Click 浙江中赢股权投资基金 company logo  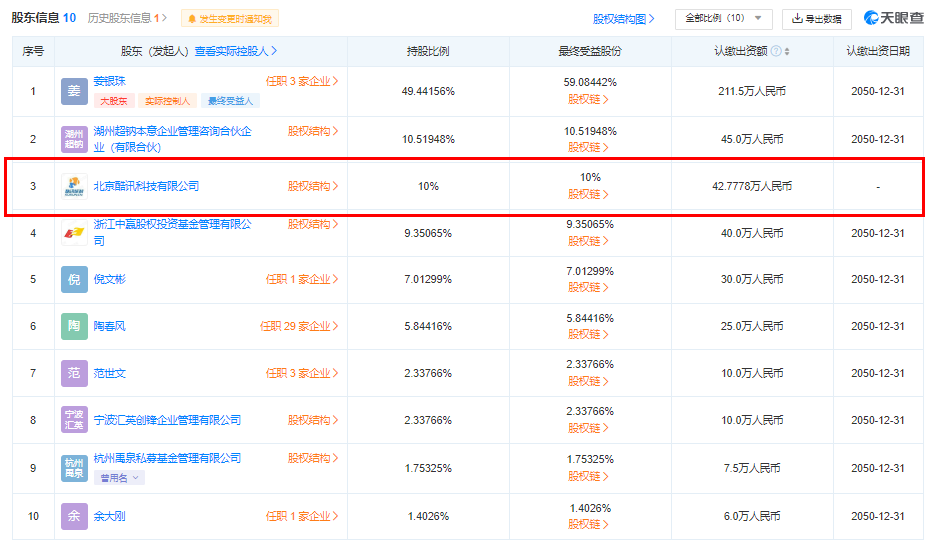pos(74,233)
